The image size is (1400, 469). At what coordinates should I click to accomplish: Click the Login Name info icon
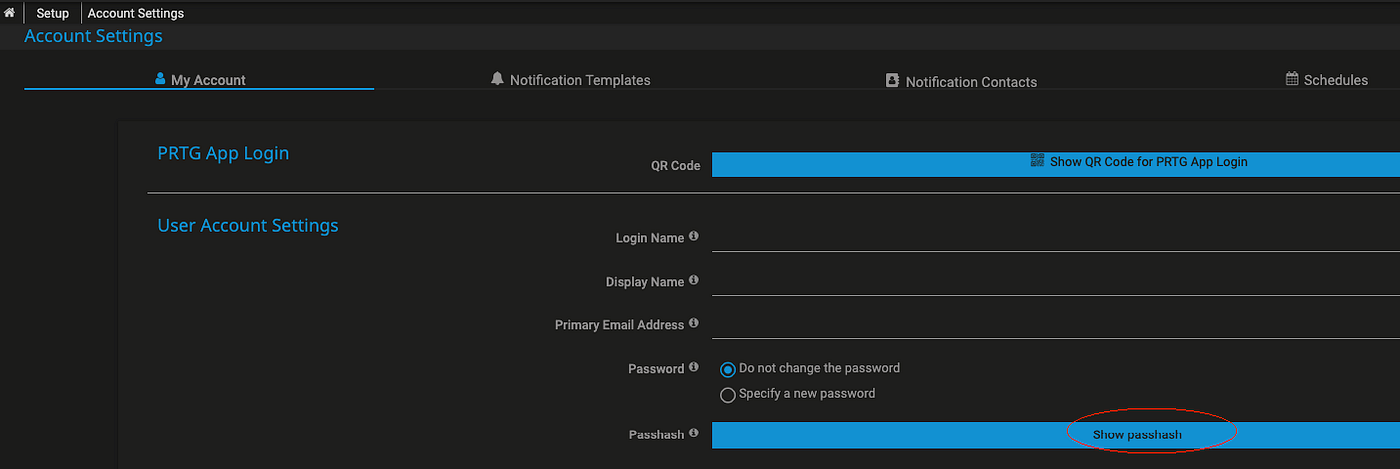694,237
